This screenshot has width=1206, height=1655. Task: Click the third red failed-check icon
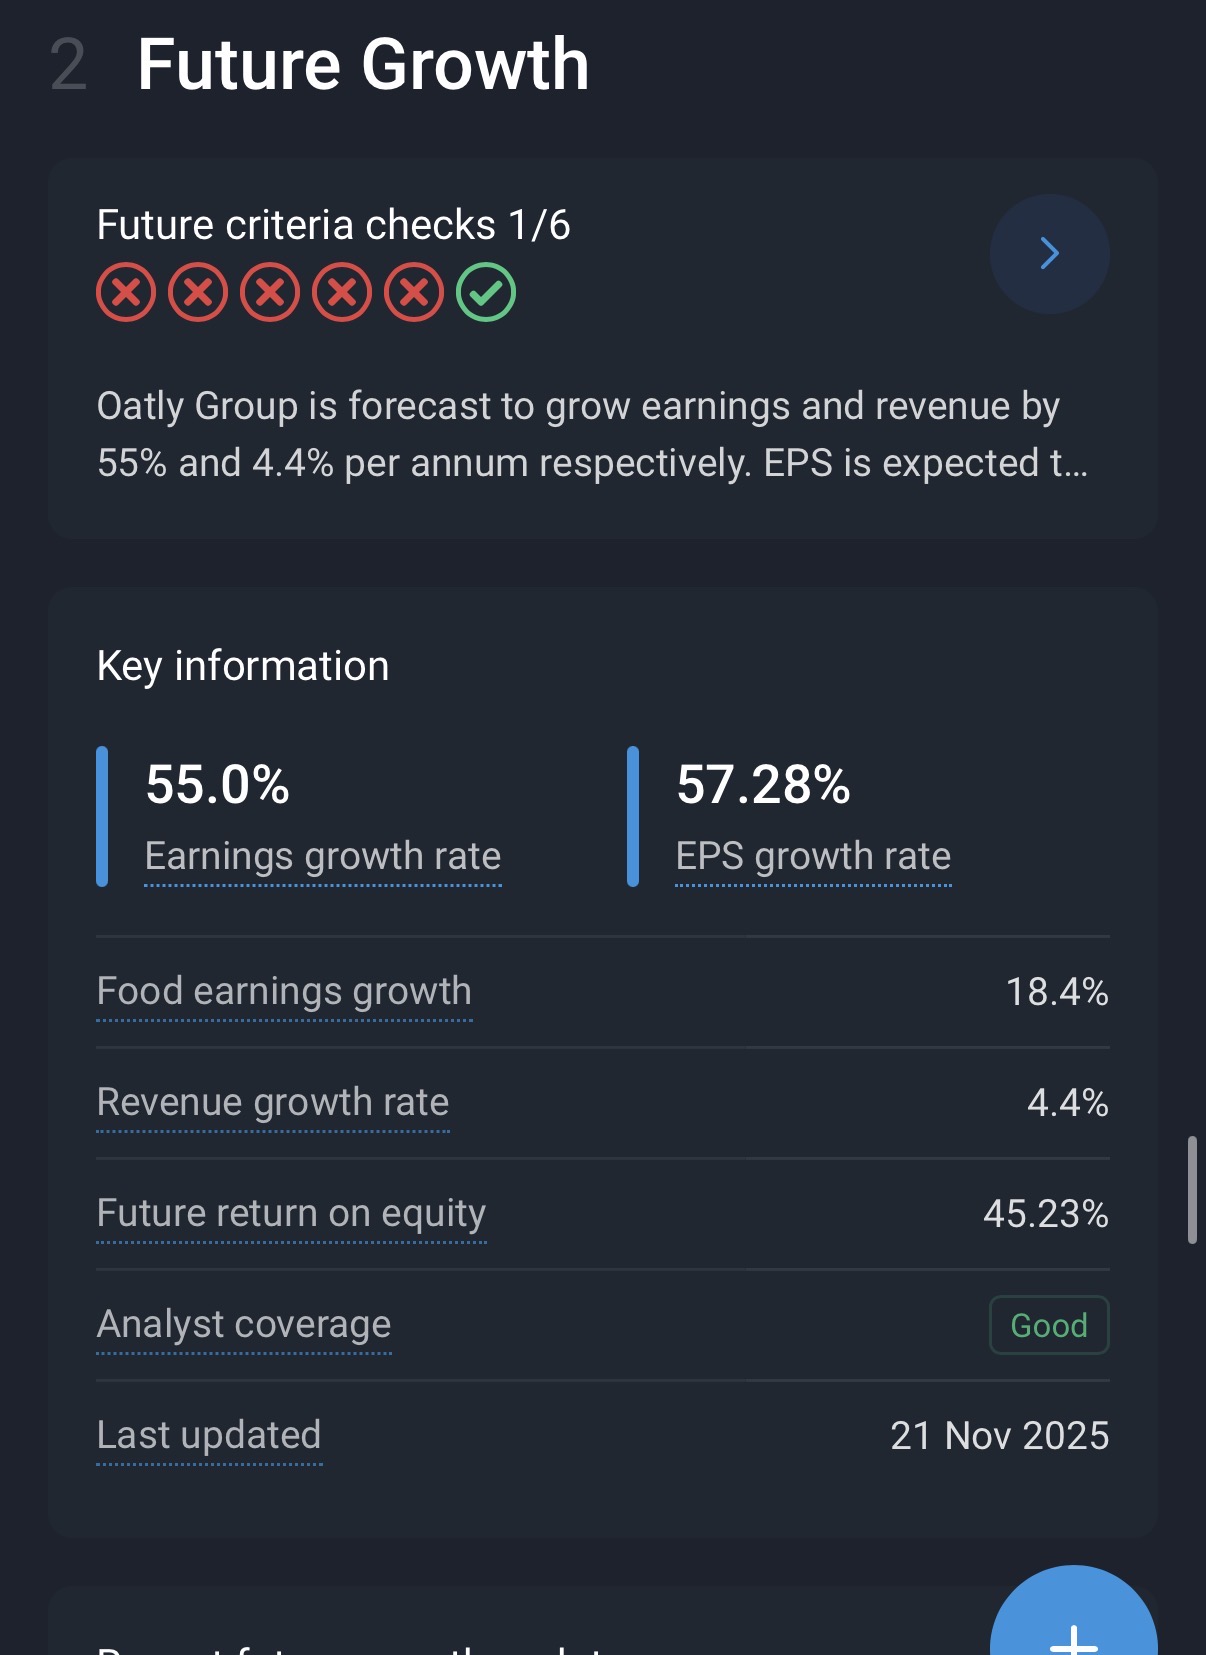(270, 293)
